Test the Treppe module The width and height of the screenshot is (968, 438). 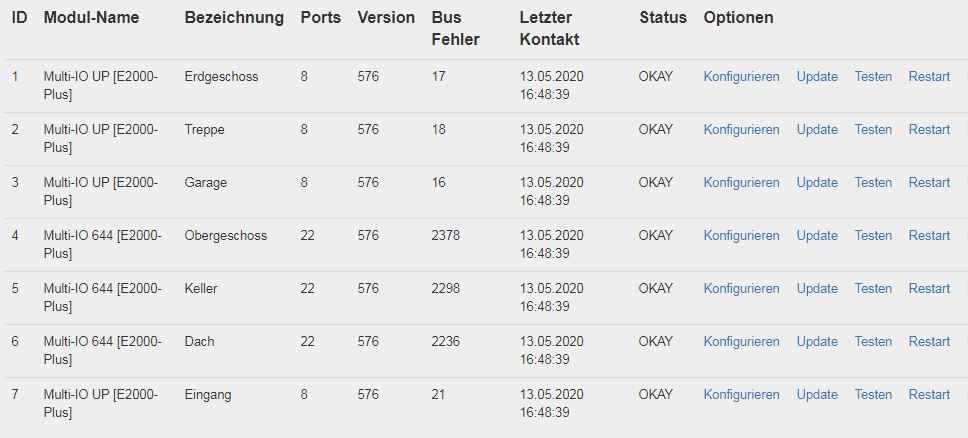tap(873, 130)
